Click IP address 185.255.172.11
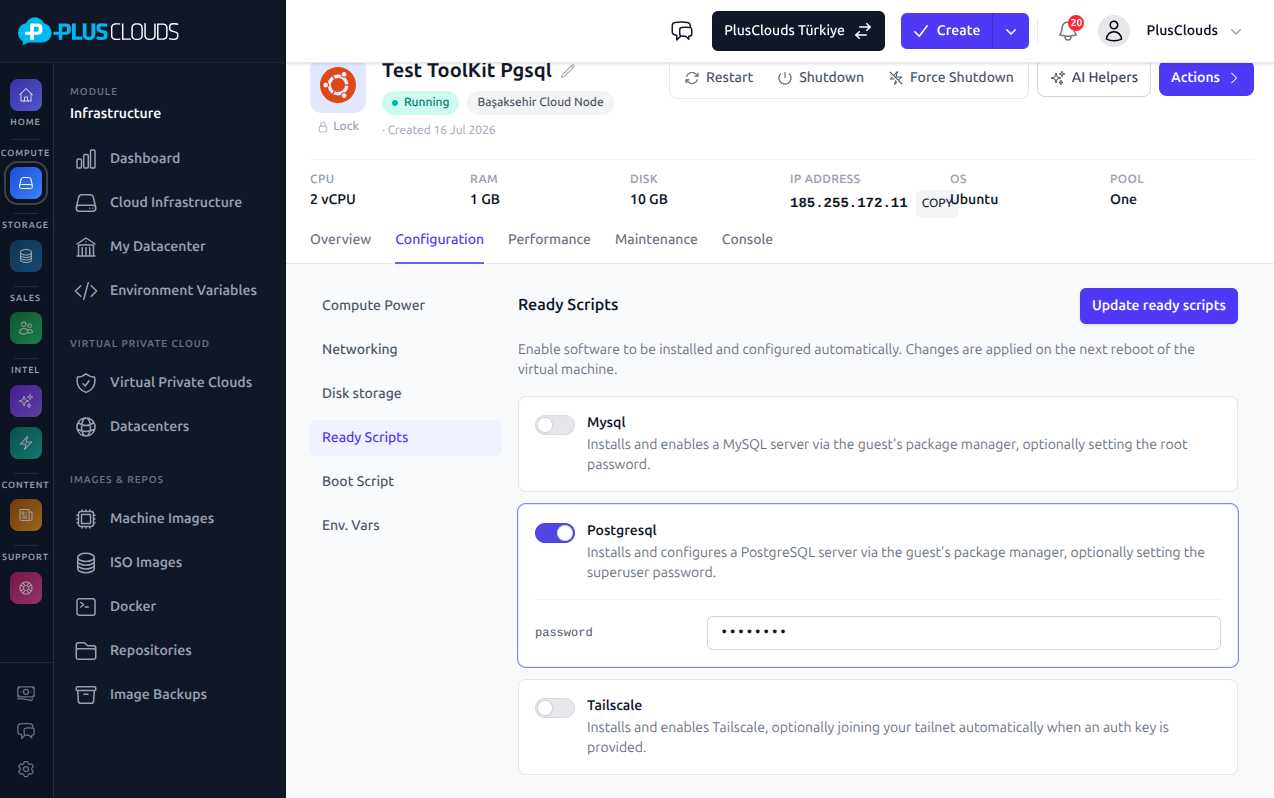 coord(849,203)
